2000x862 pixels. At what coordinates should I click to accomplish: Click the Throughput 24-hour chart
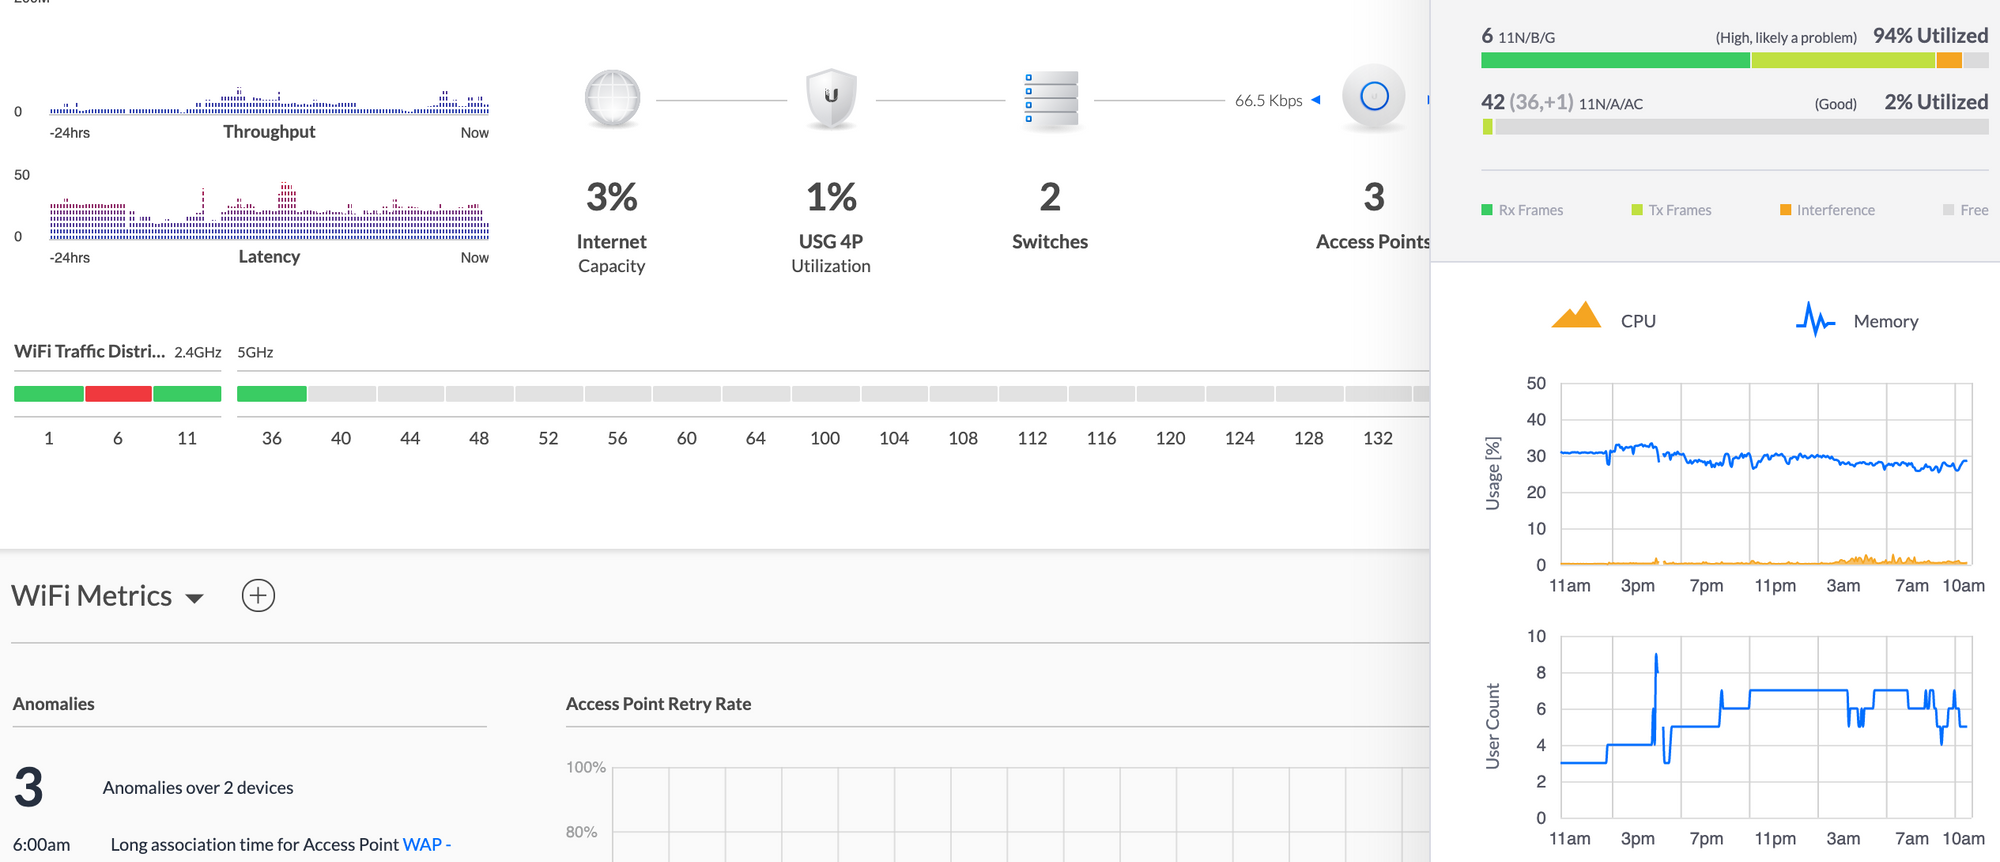[269, 101]
